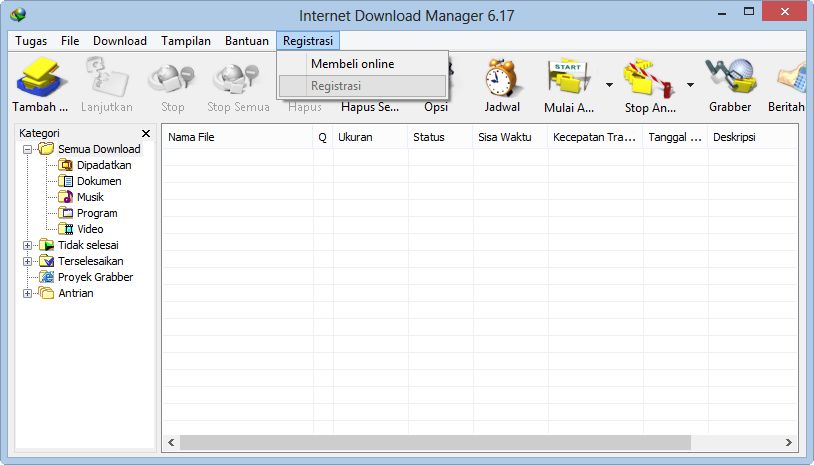The height and width of the screenshot is (465, 814).
Task: Open dropdown arrow next to Stop Antrian
Action: click(690, 85)
